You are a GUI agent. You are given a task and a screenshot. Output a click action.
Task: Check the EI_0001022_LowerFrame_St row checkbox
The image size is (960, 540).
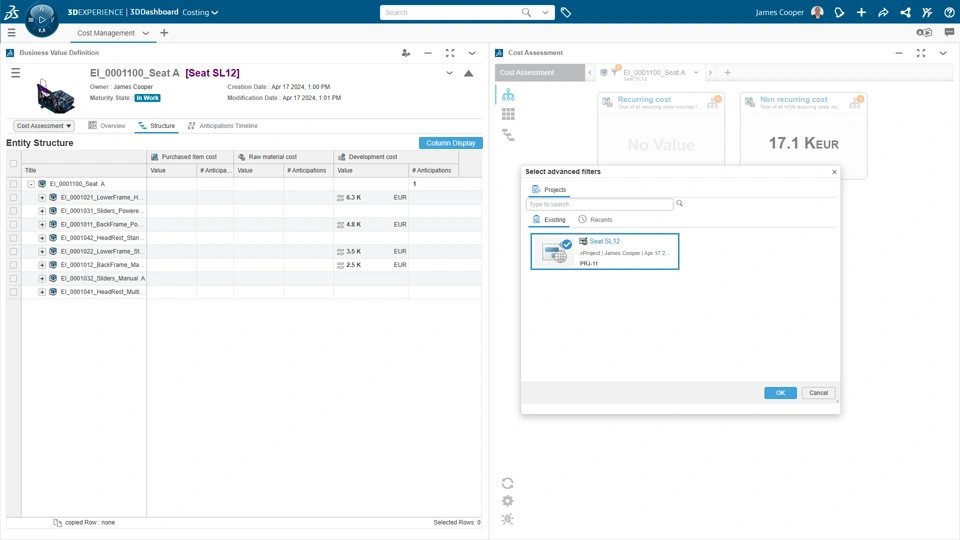13,251
